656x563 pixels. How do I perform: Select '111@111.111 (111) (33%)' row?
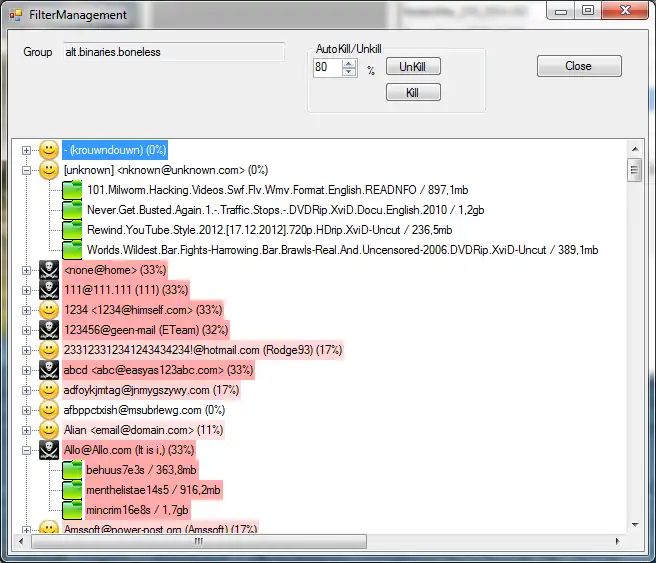point(126,290)
